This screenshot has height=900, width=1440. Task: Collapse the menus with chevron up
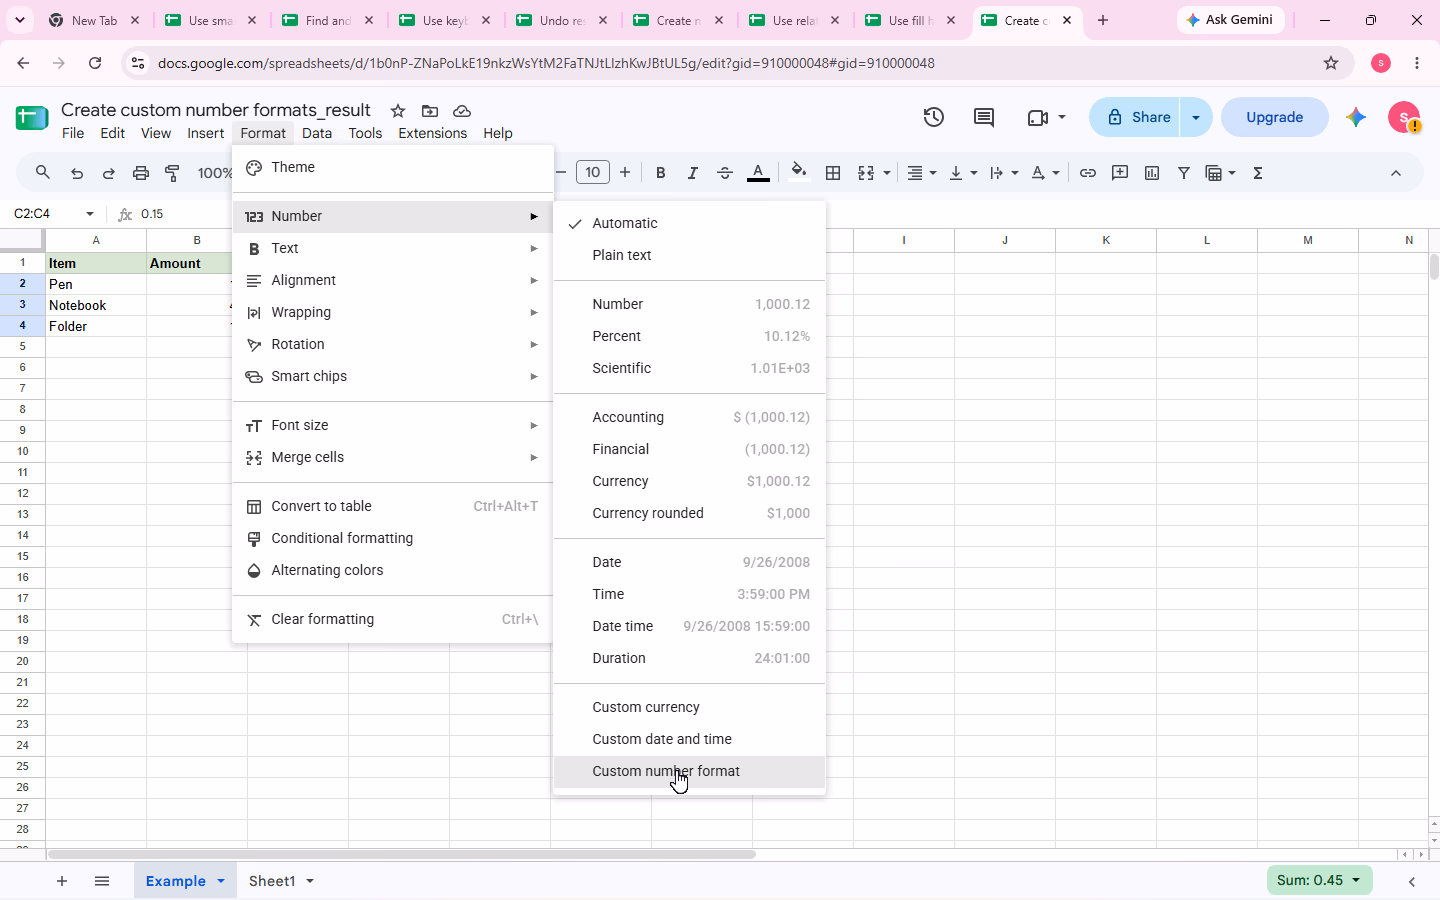pos(1396,173)
